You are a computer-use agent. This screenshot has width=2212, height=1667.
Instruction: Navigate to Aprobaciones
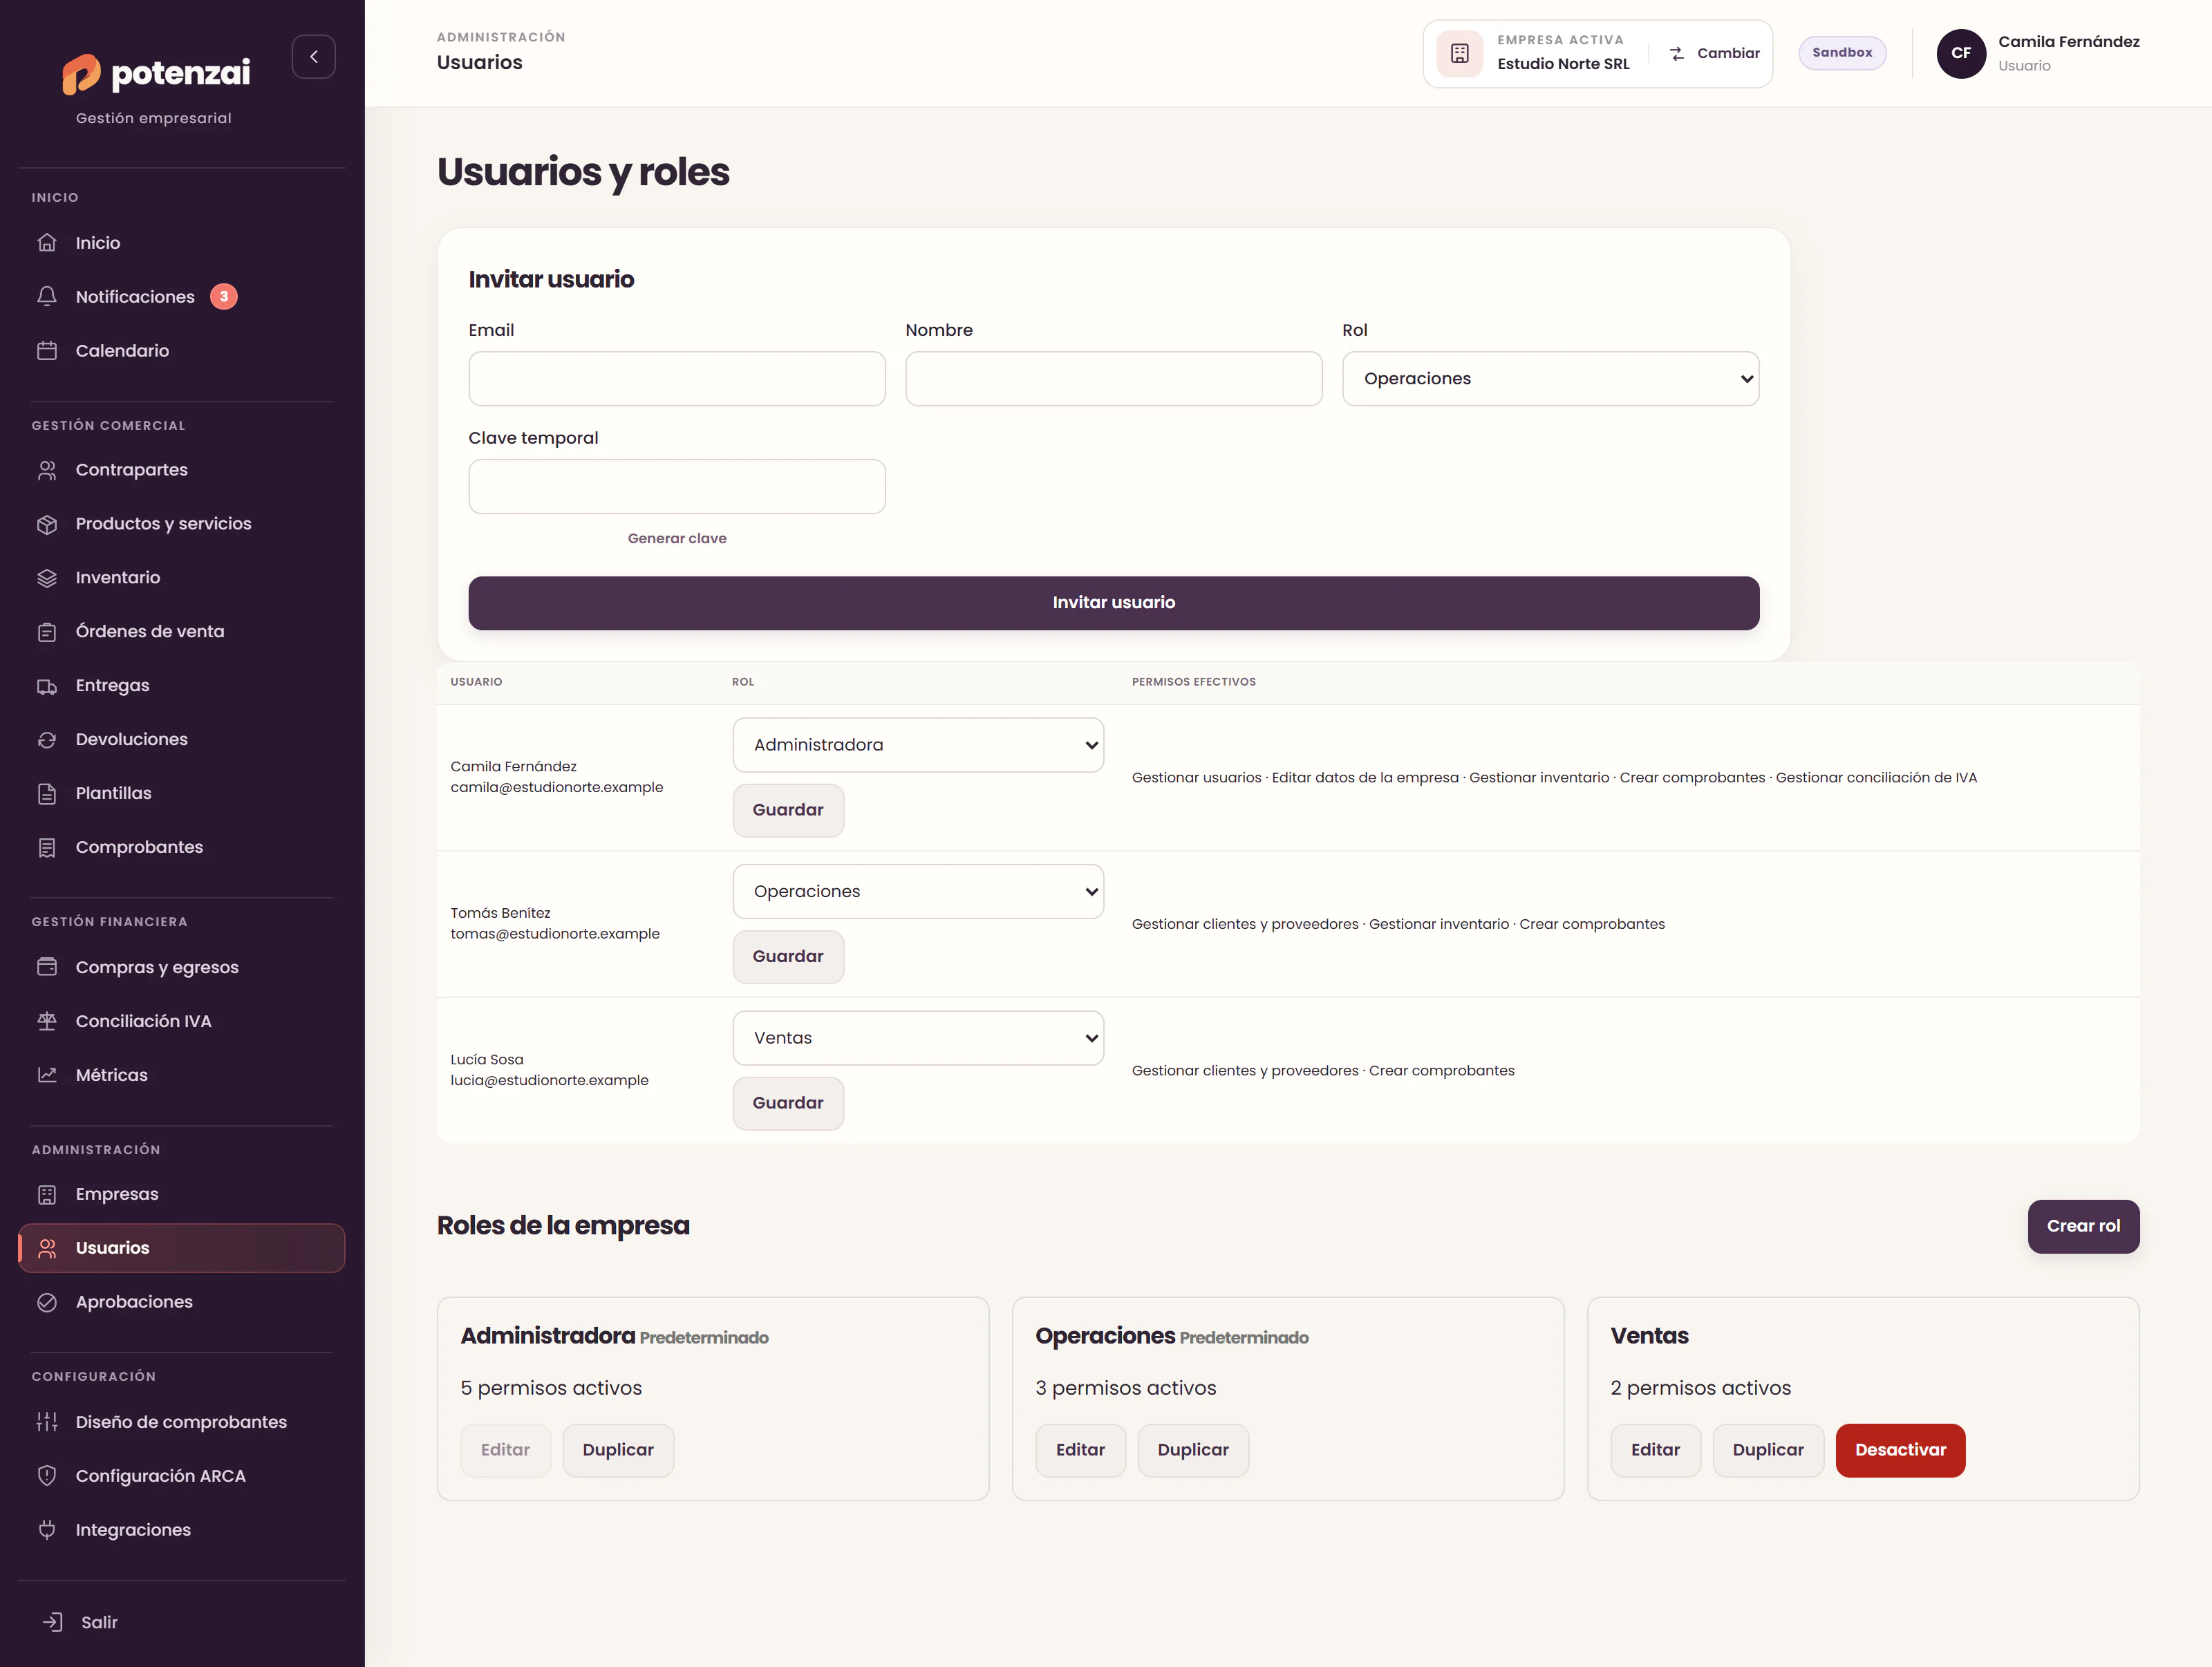(x=182, y=1302)
